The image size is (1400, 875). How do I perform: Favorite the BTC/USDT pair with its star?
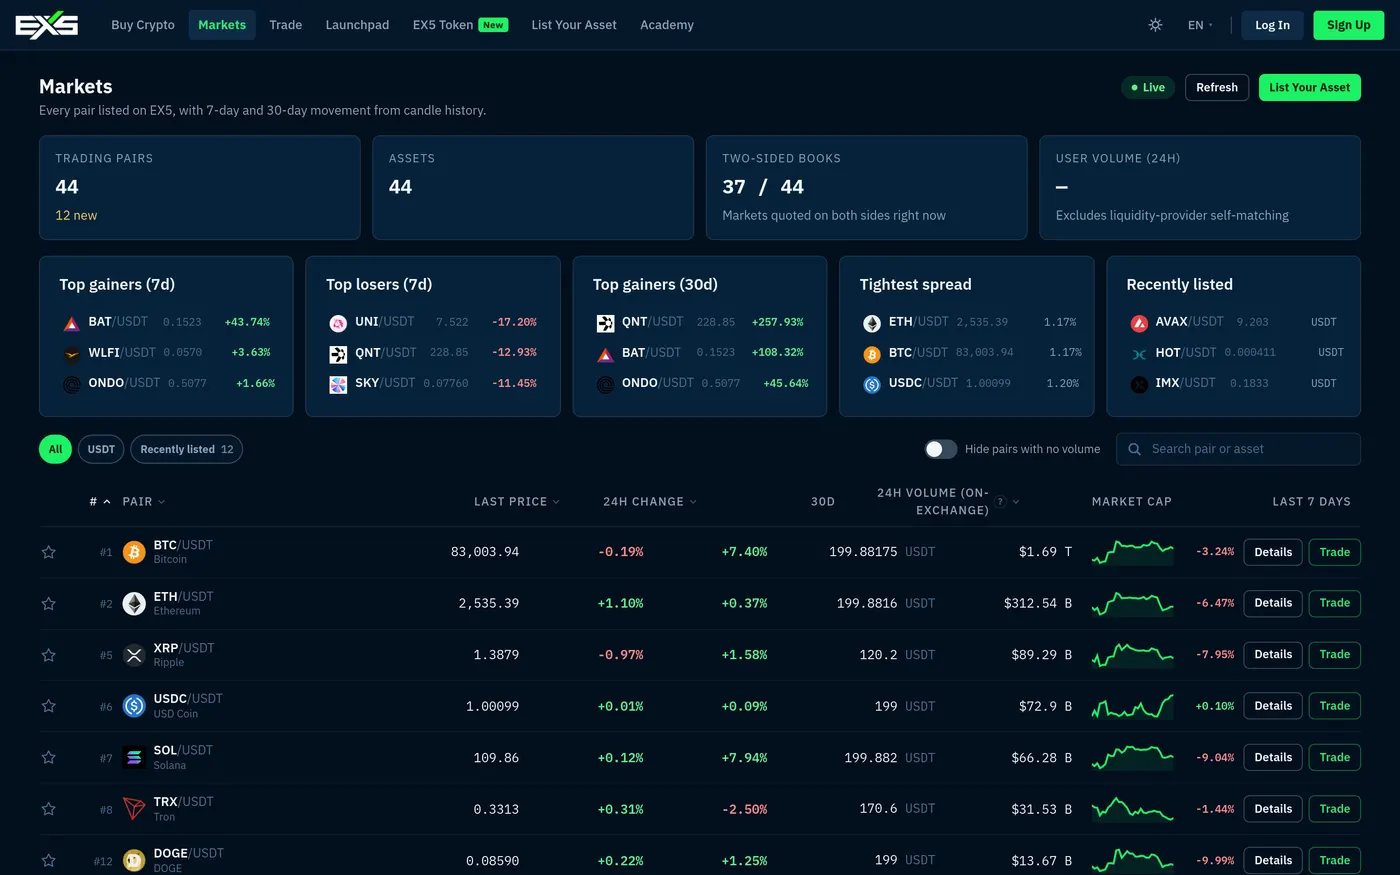point(48,552)
